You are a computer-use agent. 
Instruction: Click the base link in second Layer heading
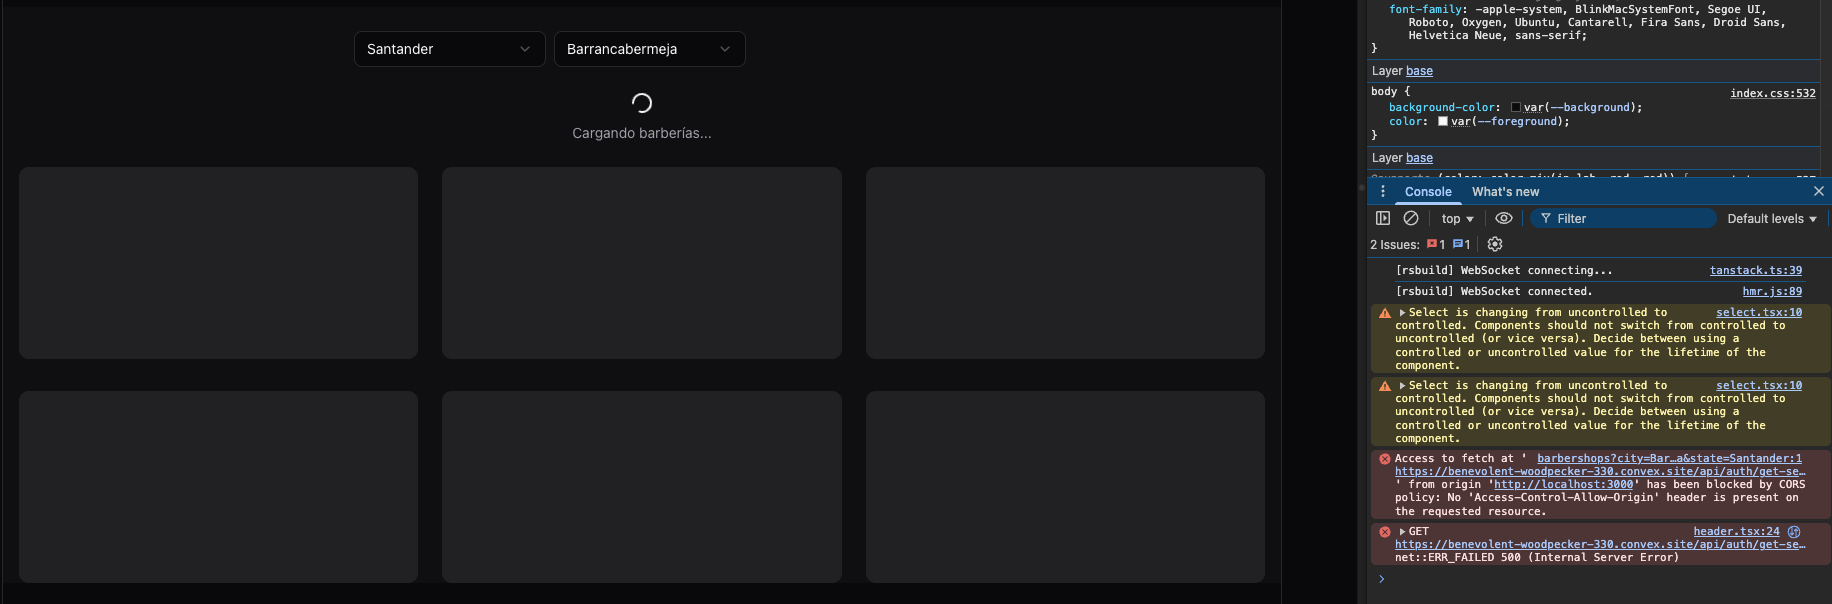1419,158
